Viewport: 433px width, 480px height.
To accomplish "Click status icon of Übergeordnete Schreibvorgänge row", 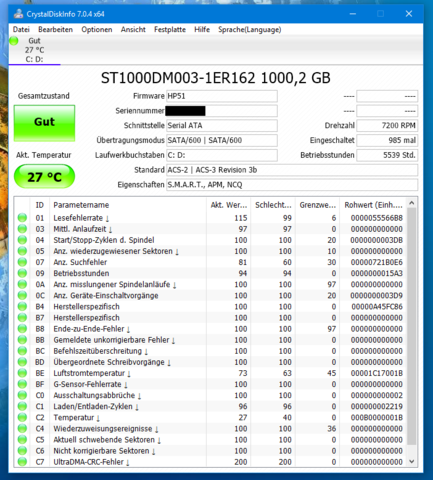I will tap(22, 362).
